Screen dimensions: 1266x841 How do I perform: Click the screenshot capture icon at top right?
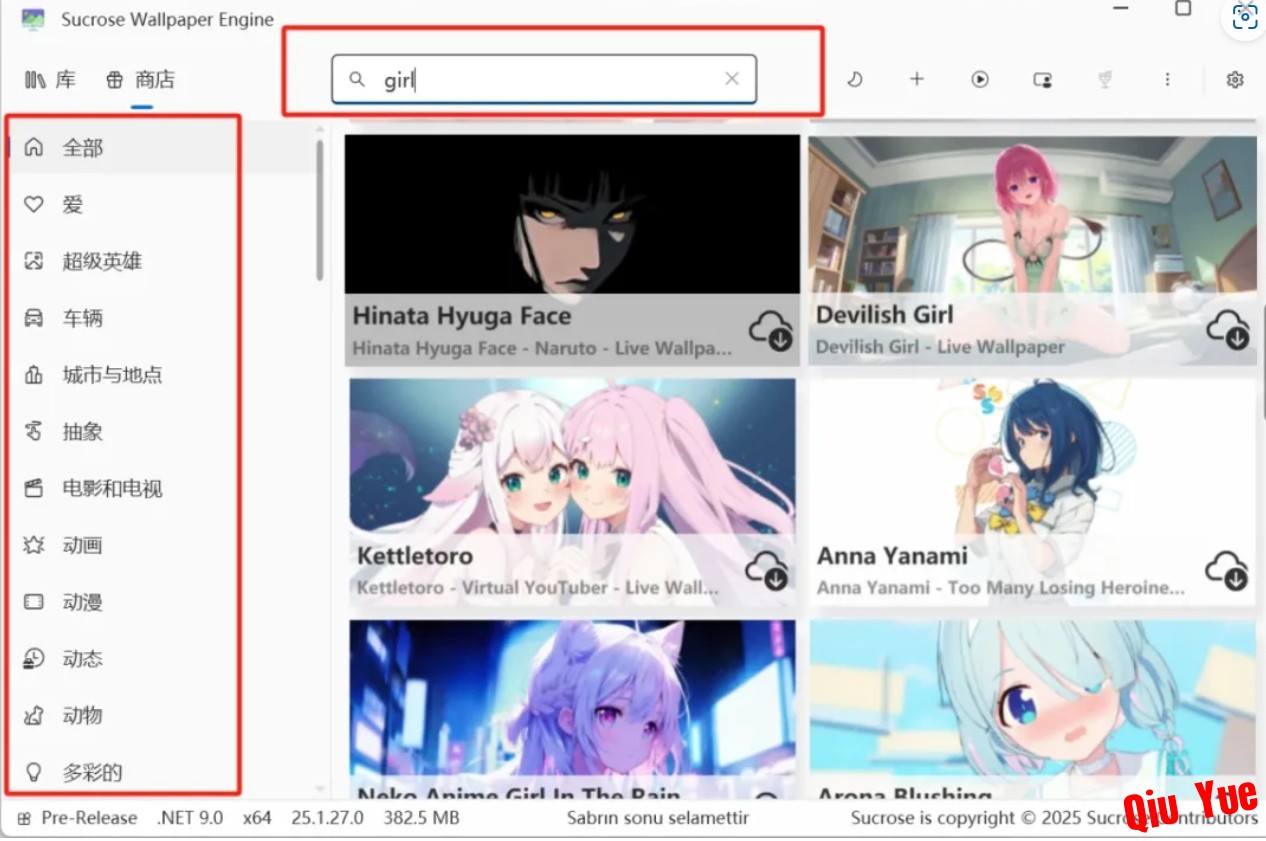point(1245,17)
